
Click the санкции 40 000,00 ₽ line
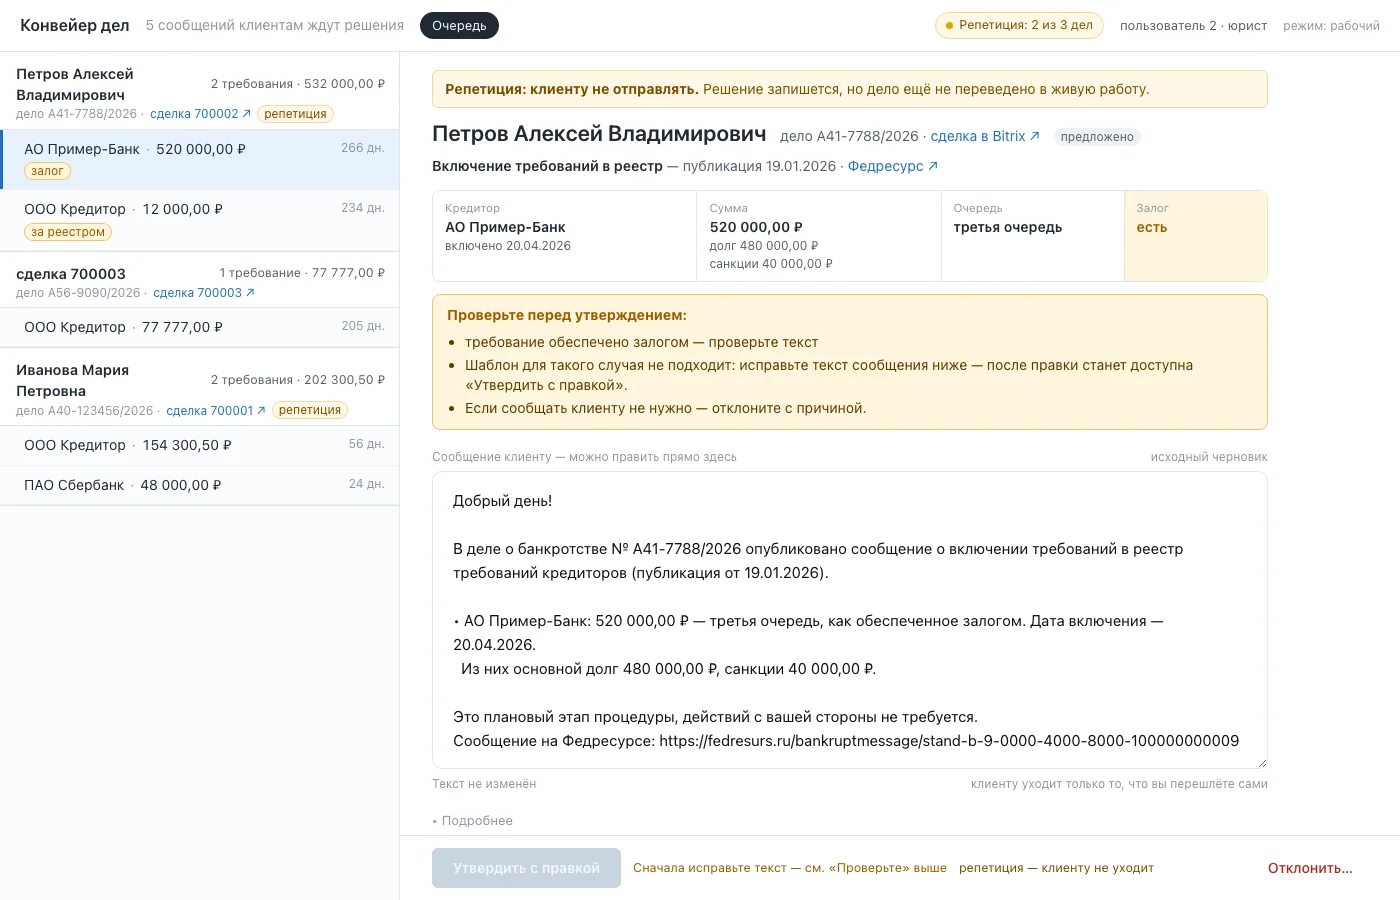pyautogui.click(x=771, y=264)
